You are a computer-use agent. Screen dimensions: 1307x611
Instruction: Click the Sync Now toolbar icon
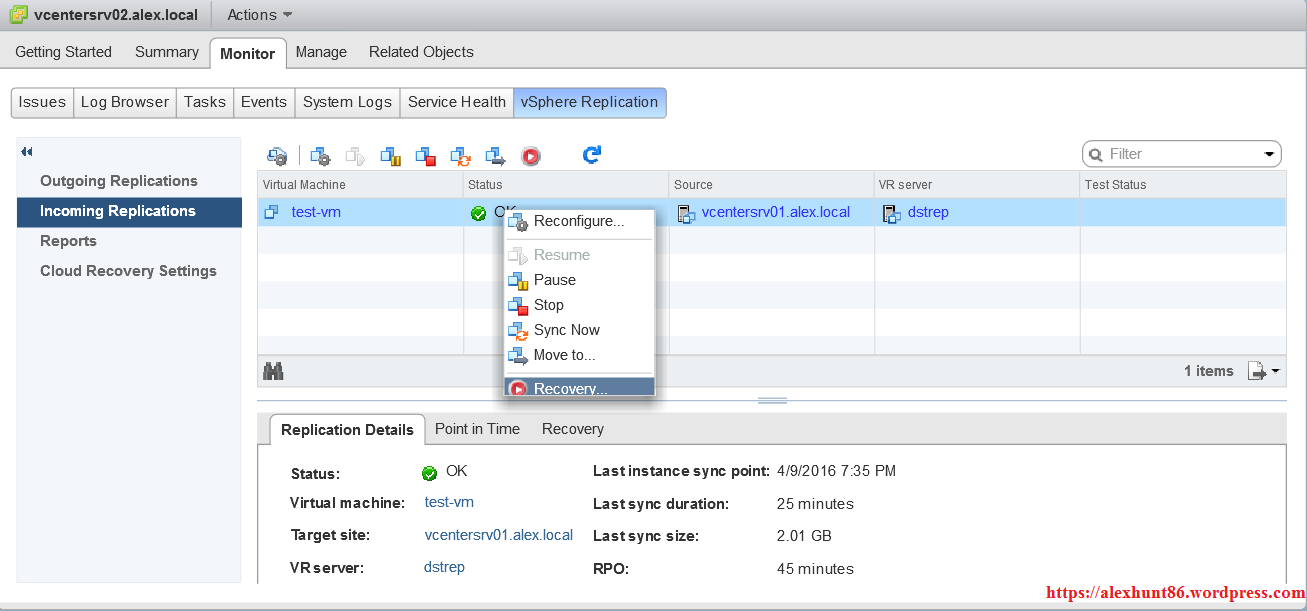pyautogui.click(x=460, y=156)
